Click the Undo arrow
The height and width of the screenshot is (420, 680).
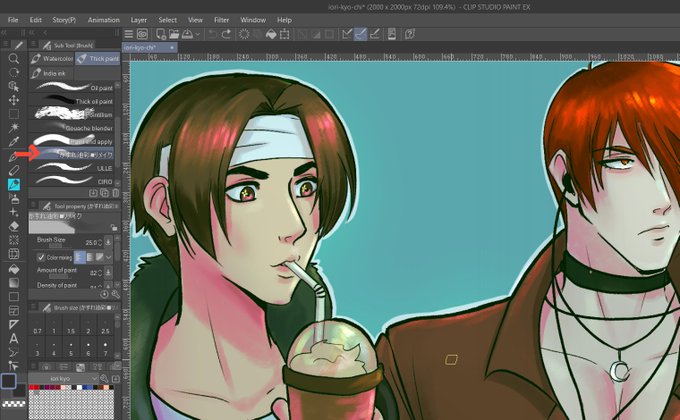[212, 34]
